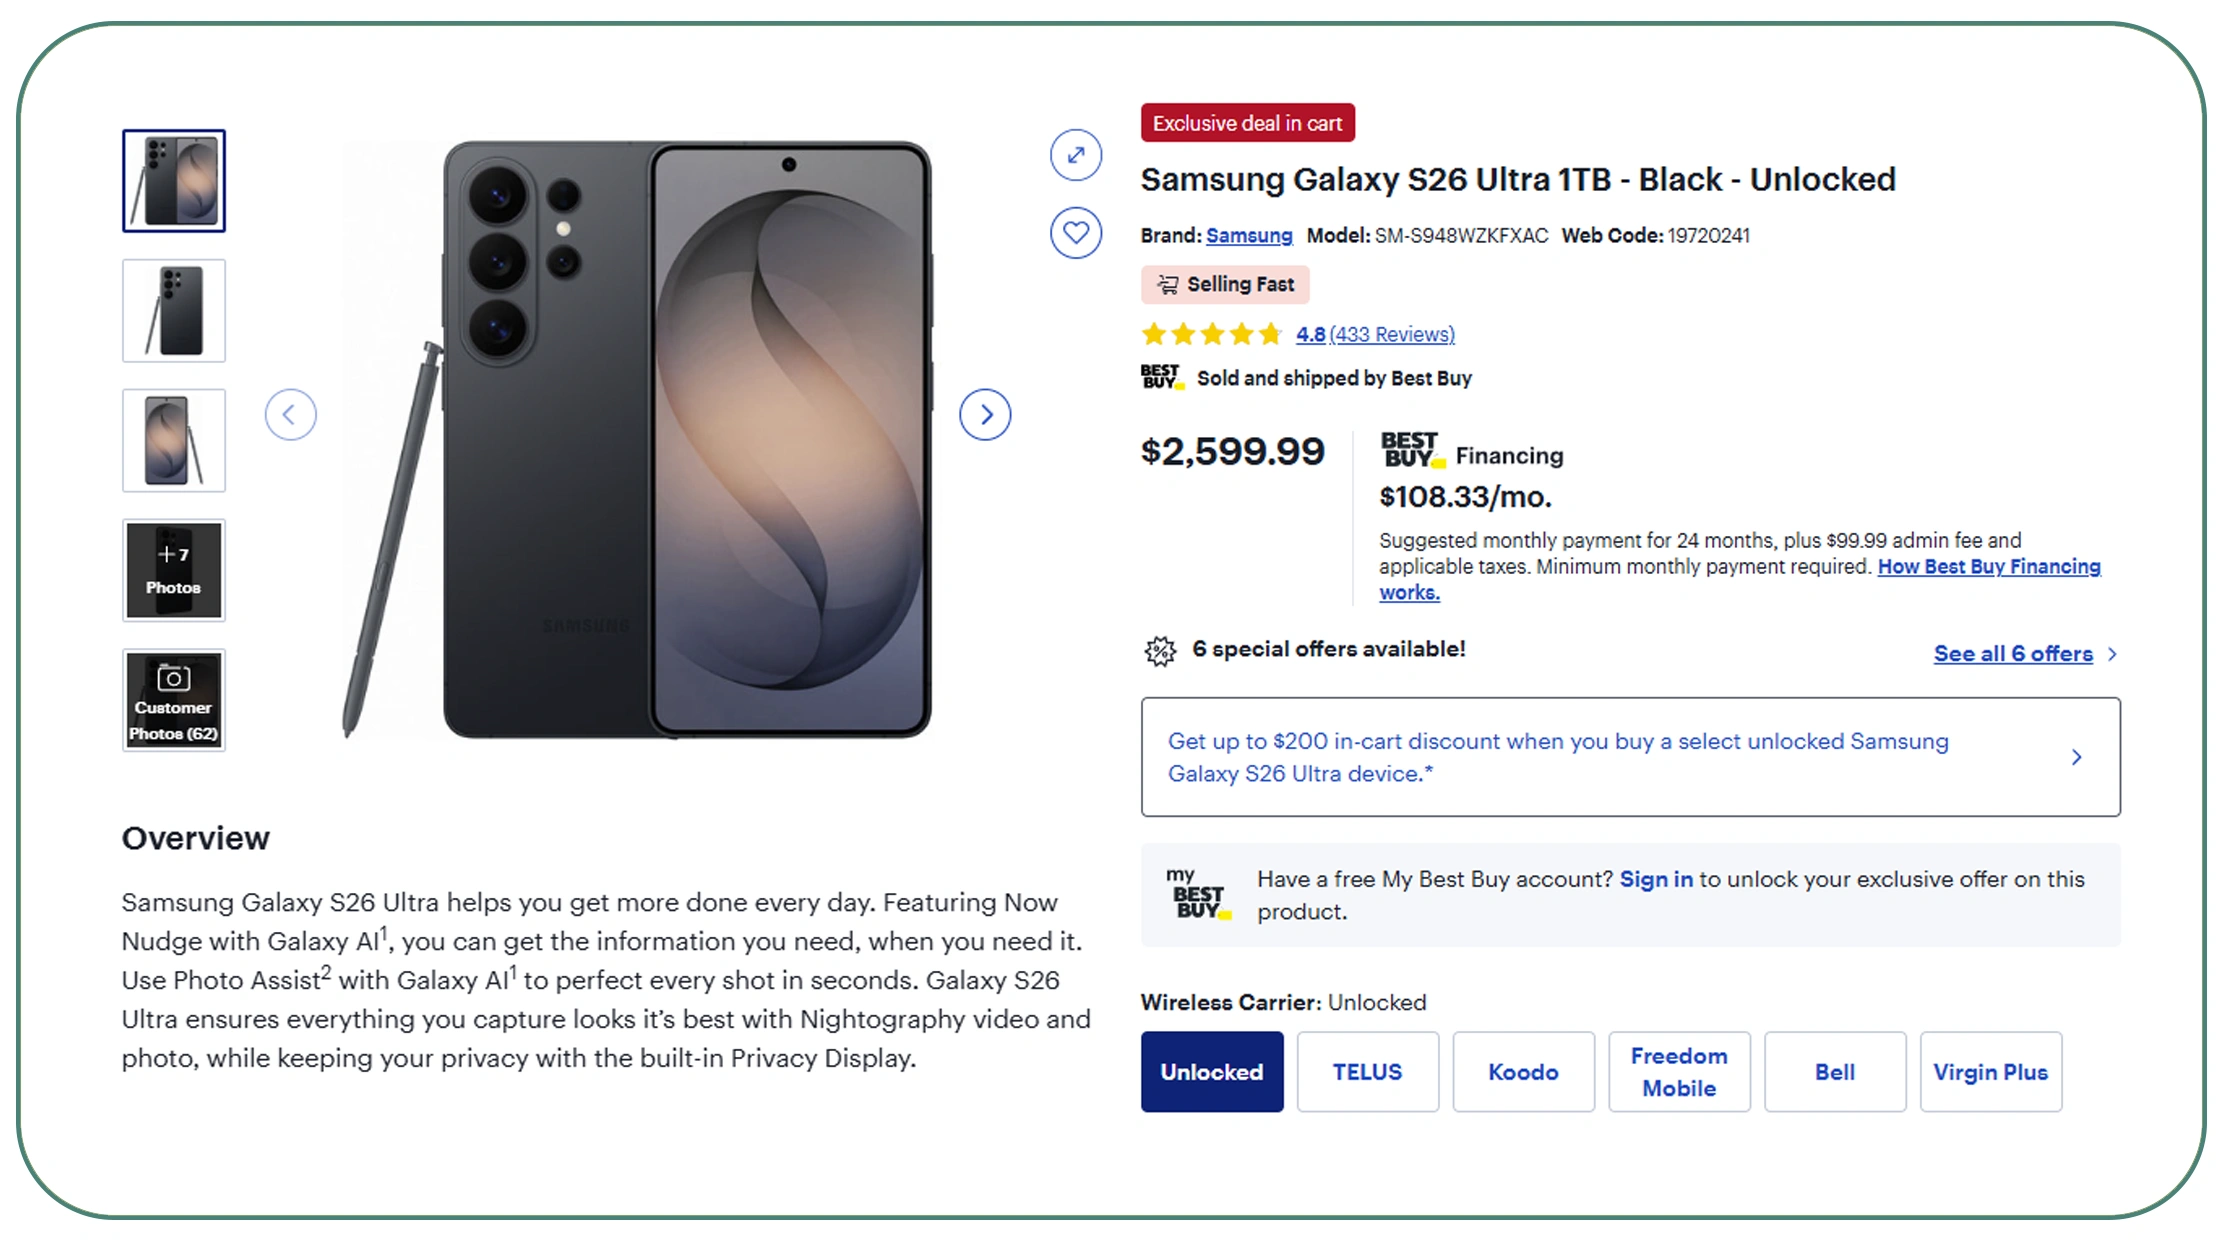This screenshot has height=1240, width=2223.
Task: Open the Customer Photos (62) camera tile
Action: [x=174, y=700]
